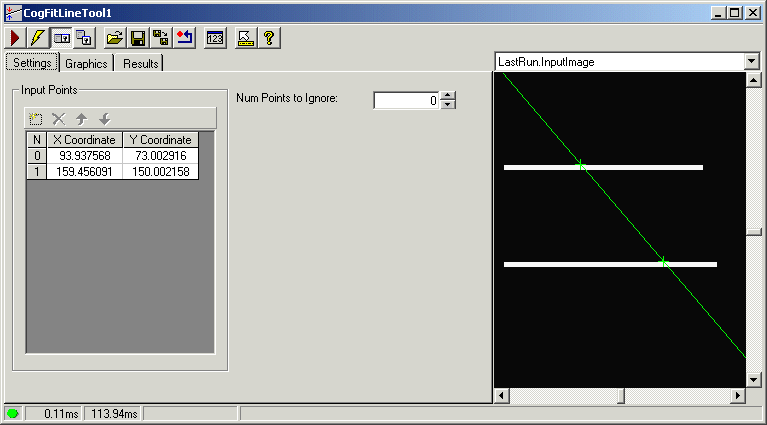The image size is (767, 425).
Task: Toggle the lightning bolt electric mode button
Action: [x=38, y=38]
